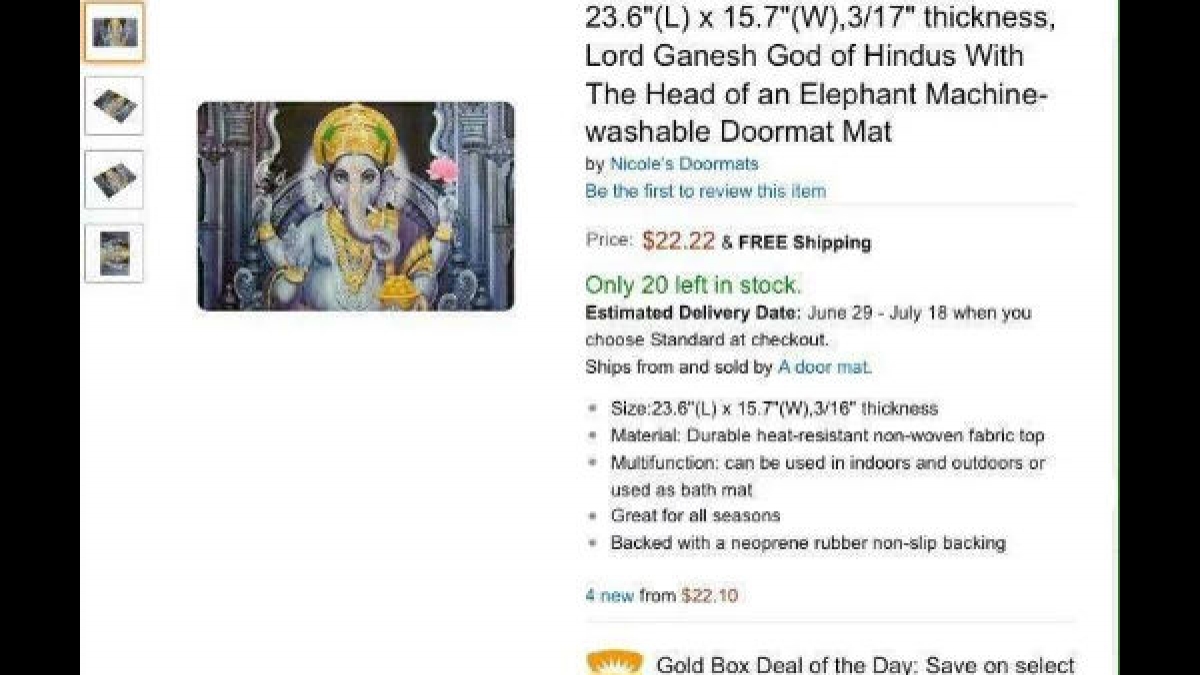Image resolution: width=1200 pixels, height=675 pixels.
Task: Open the 'A door mat' seller link
Action: pyautogui.click(x=825, y=367)
